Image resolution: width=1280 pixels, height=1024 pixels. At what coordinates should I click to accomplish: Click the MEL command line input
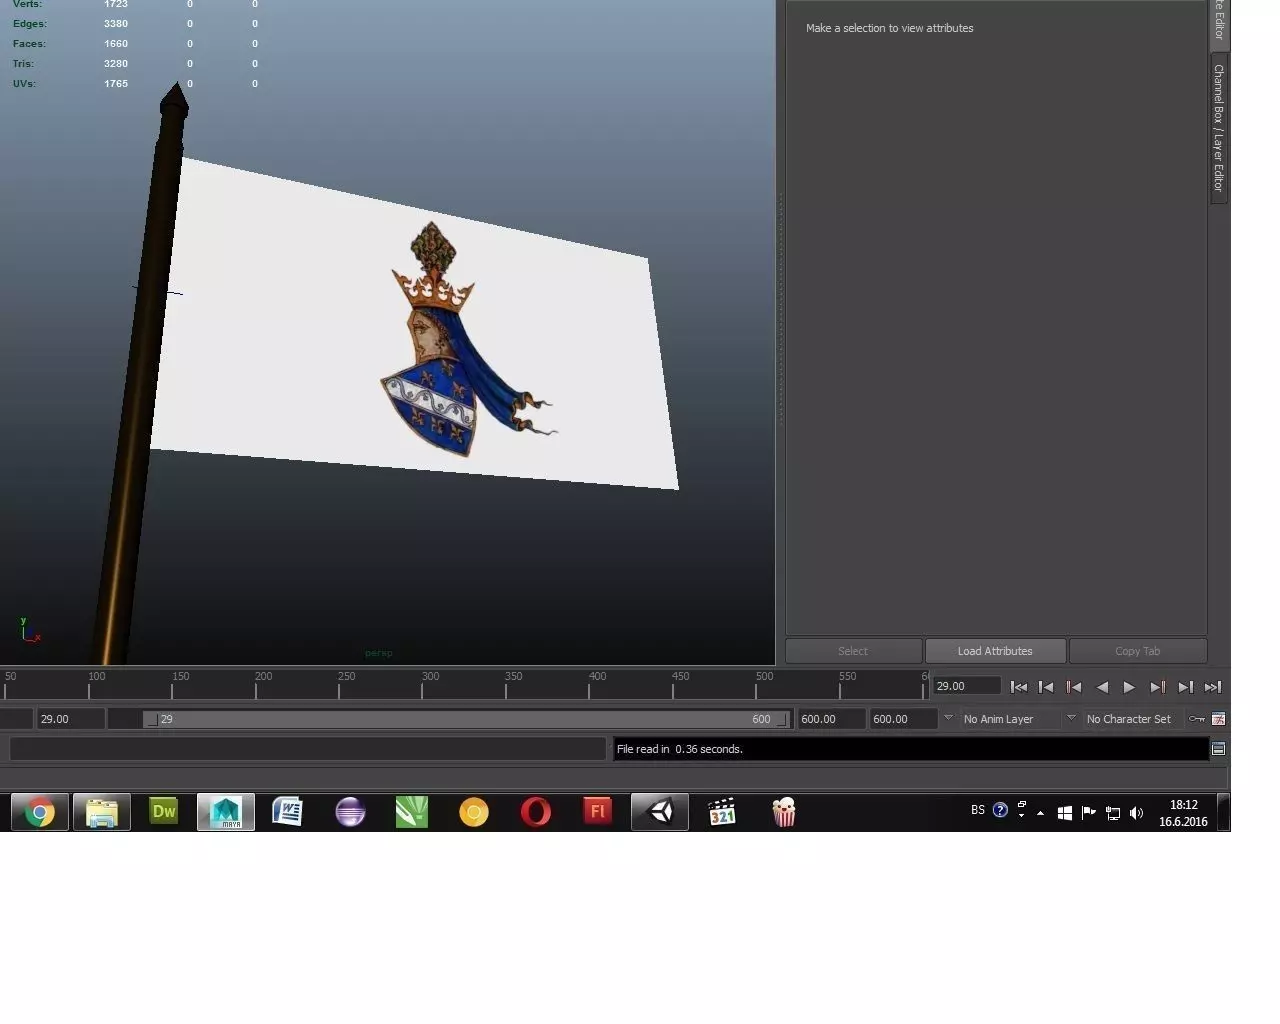click(x=308, y=748)
